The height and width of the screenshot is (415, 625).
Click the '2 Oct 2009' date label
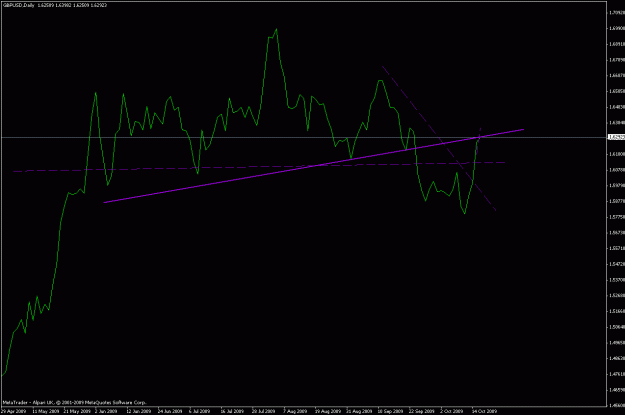click(452, 411)
